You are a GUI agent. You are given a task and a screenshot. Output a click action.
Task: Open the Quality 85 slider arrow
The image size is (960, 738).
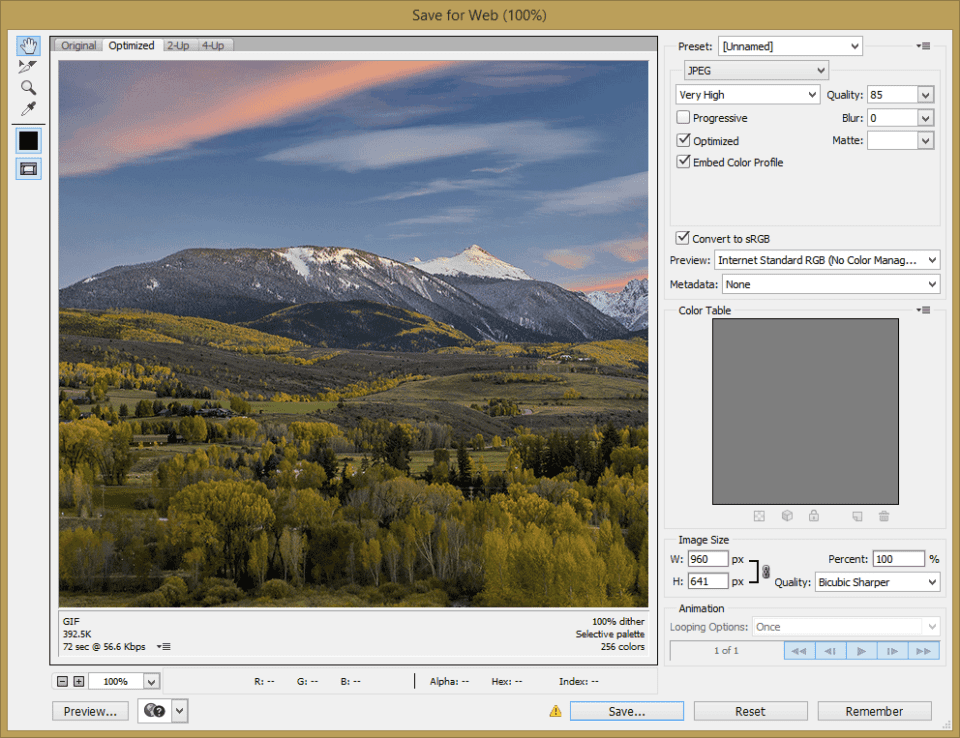(925, 95)
